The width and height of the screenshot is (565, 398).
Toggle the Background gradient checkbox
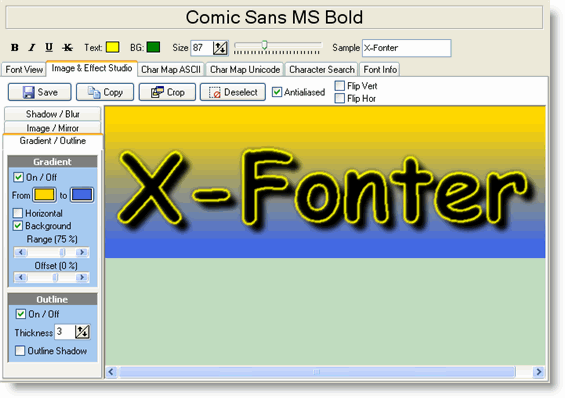[x=18, y=226]
